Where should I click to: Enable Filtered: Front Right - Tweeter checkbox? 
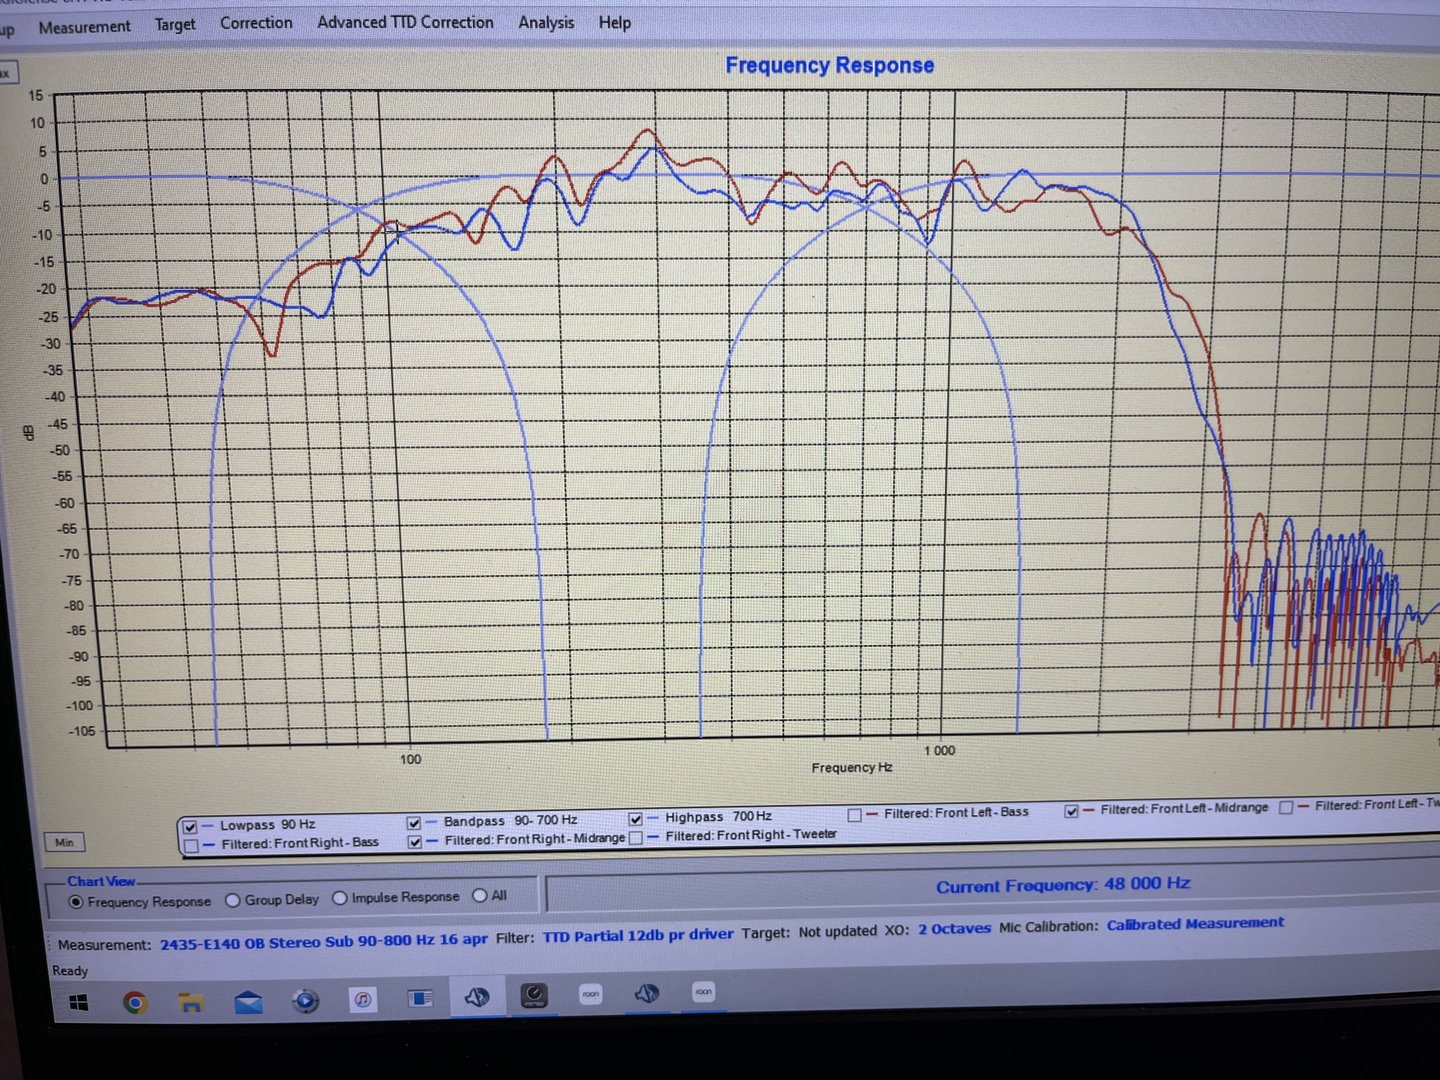pos(636,838)
